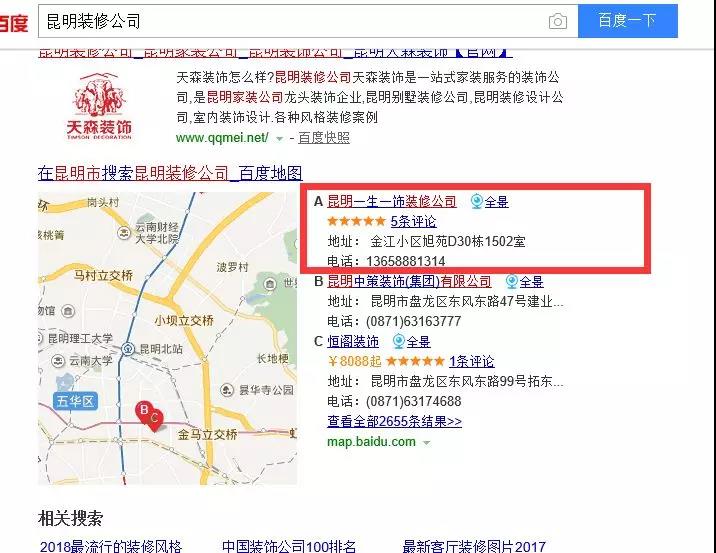Select the 昆明北站 station icon on the map
This screenshot has height=553, width=716.
(128, 349)
